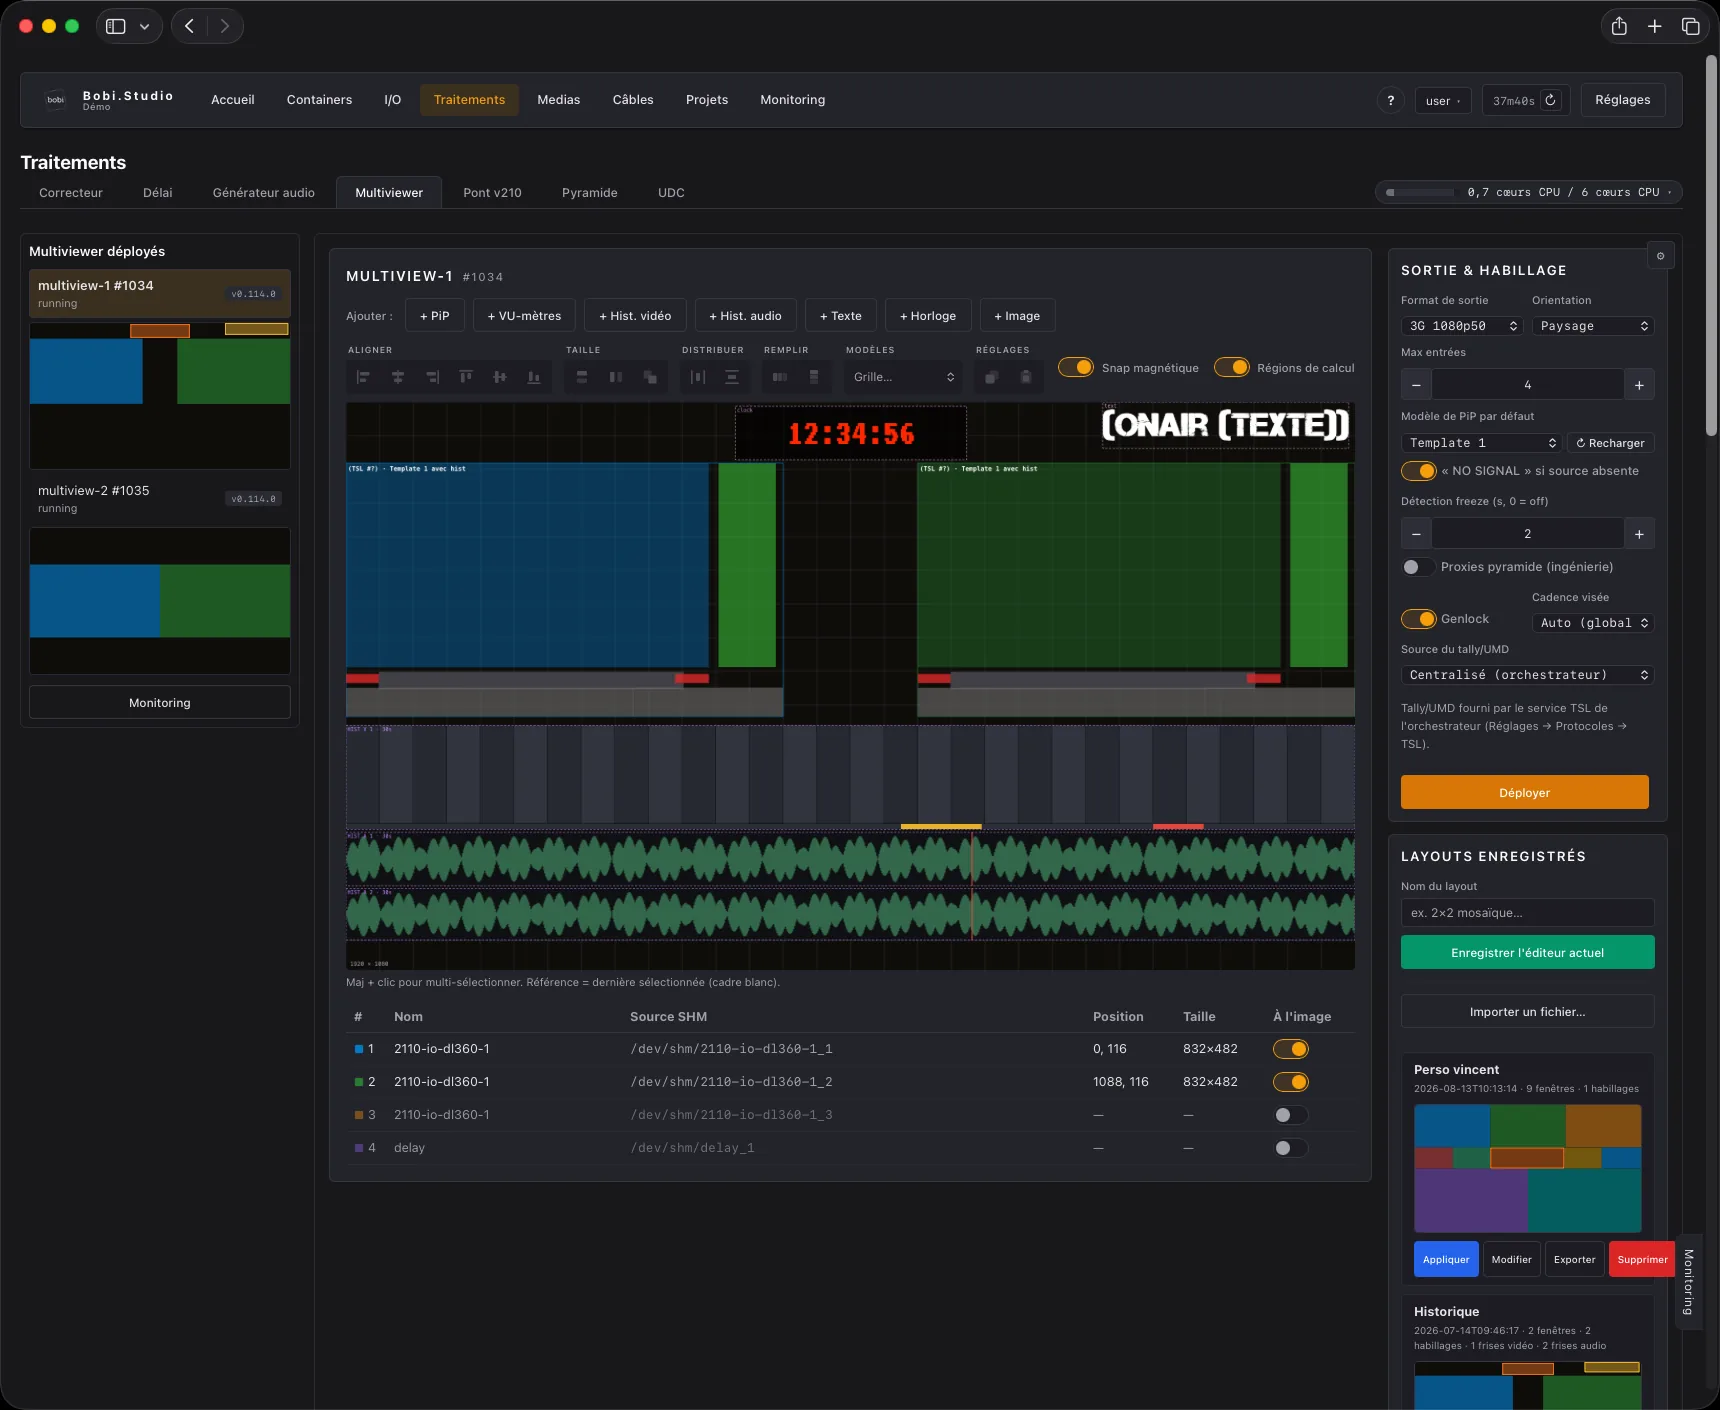Toggle Snap magnétique switch
Viewport: 1720px width, 1410px height.
click(x=1076, y=367)
